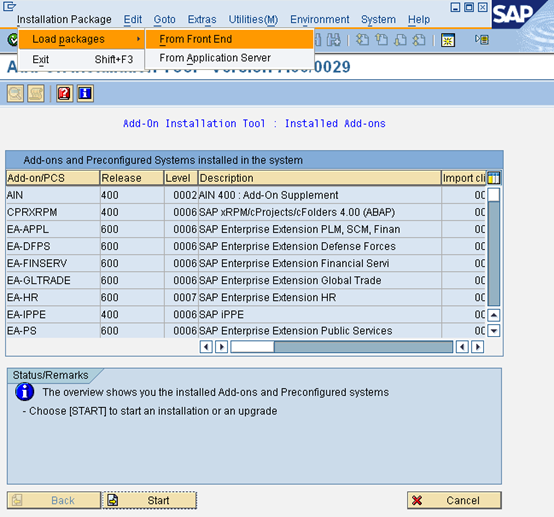Click the Level column header
This screenshot has height=517, width=554.
[x=181, y=178]
